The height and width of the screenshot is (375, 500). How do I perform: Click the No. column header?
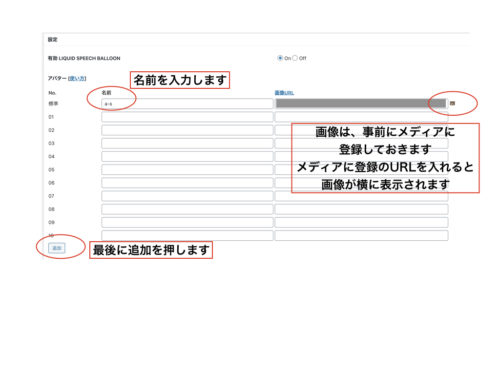52,93
